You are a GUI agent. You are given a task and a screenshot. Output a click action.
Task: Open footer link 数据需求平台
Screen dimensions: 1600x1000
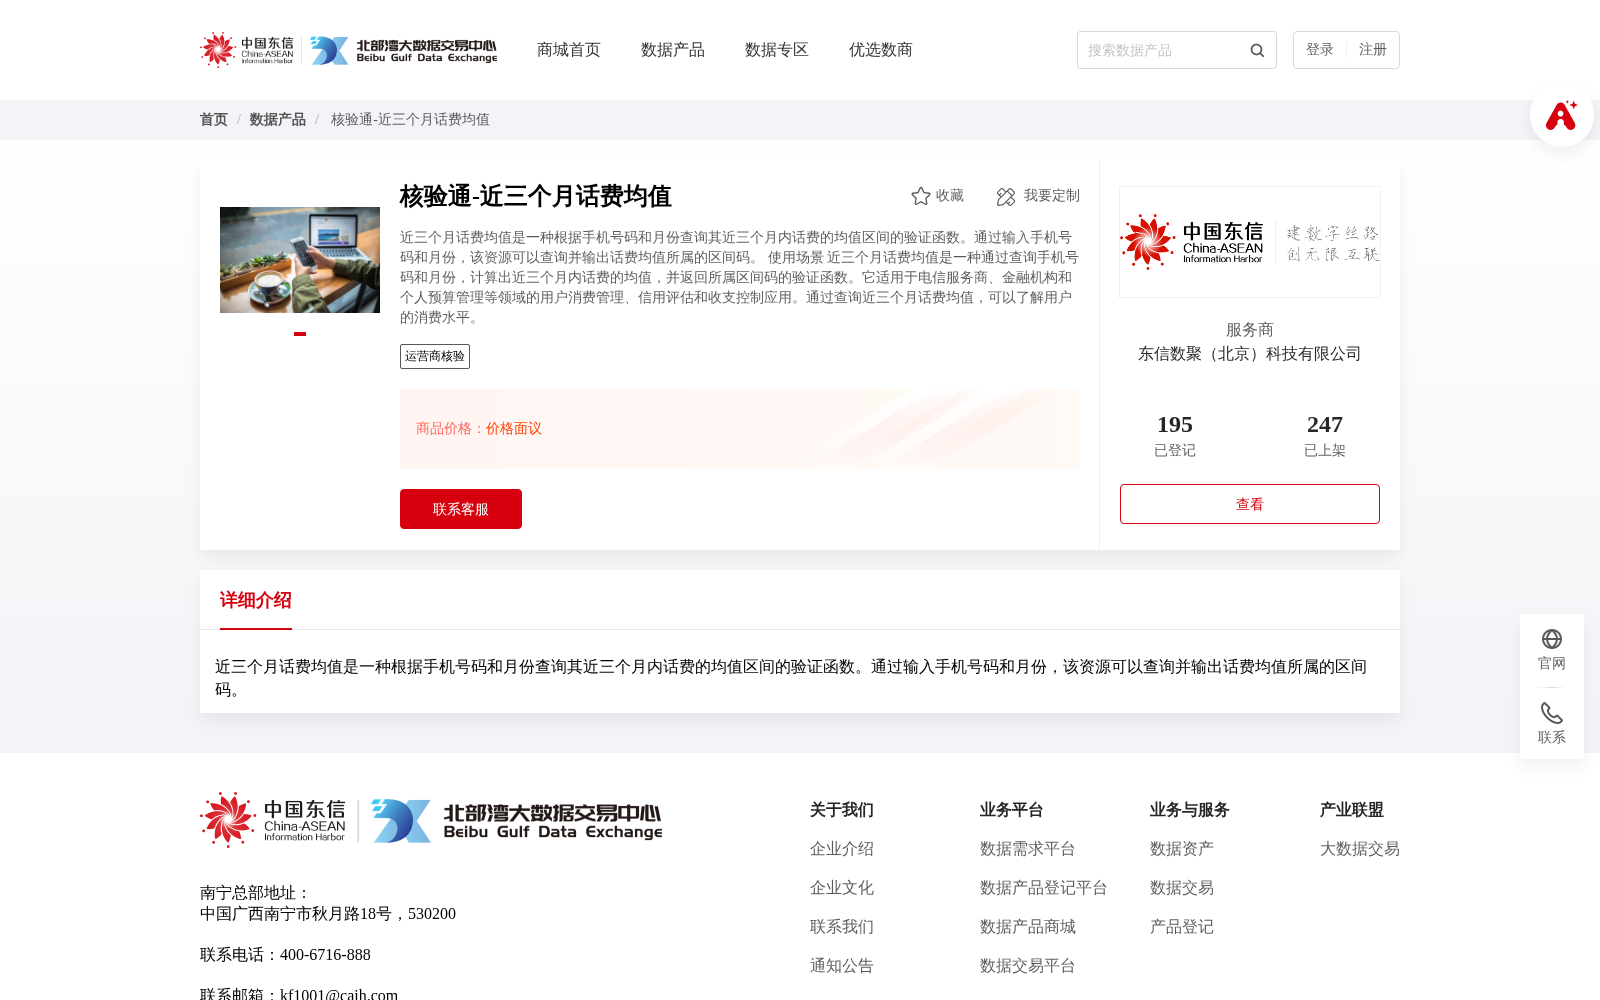click(x=1028, y=849)
